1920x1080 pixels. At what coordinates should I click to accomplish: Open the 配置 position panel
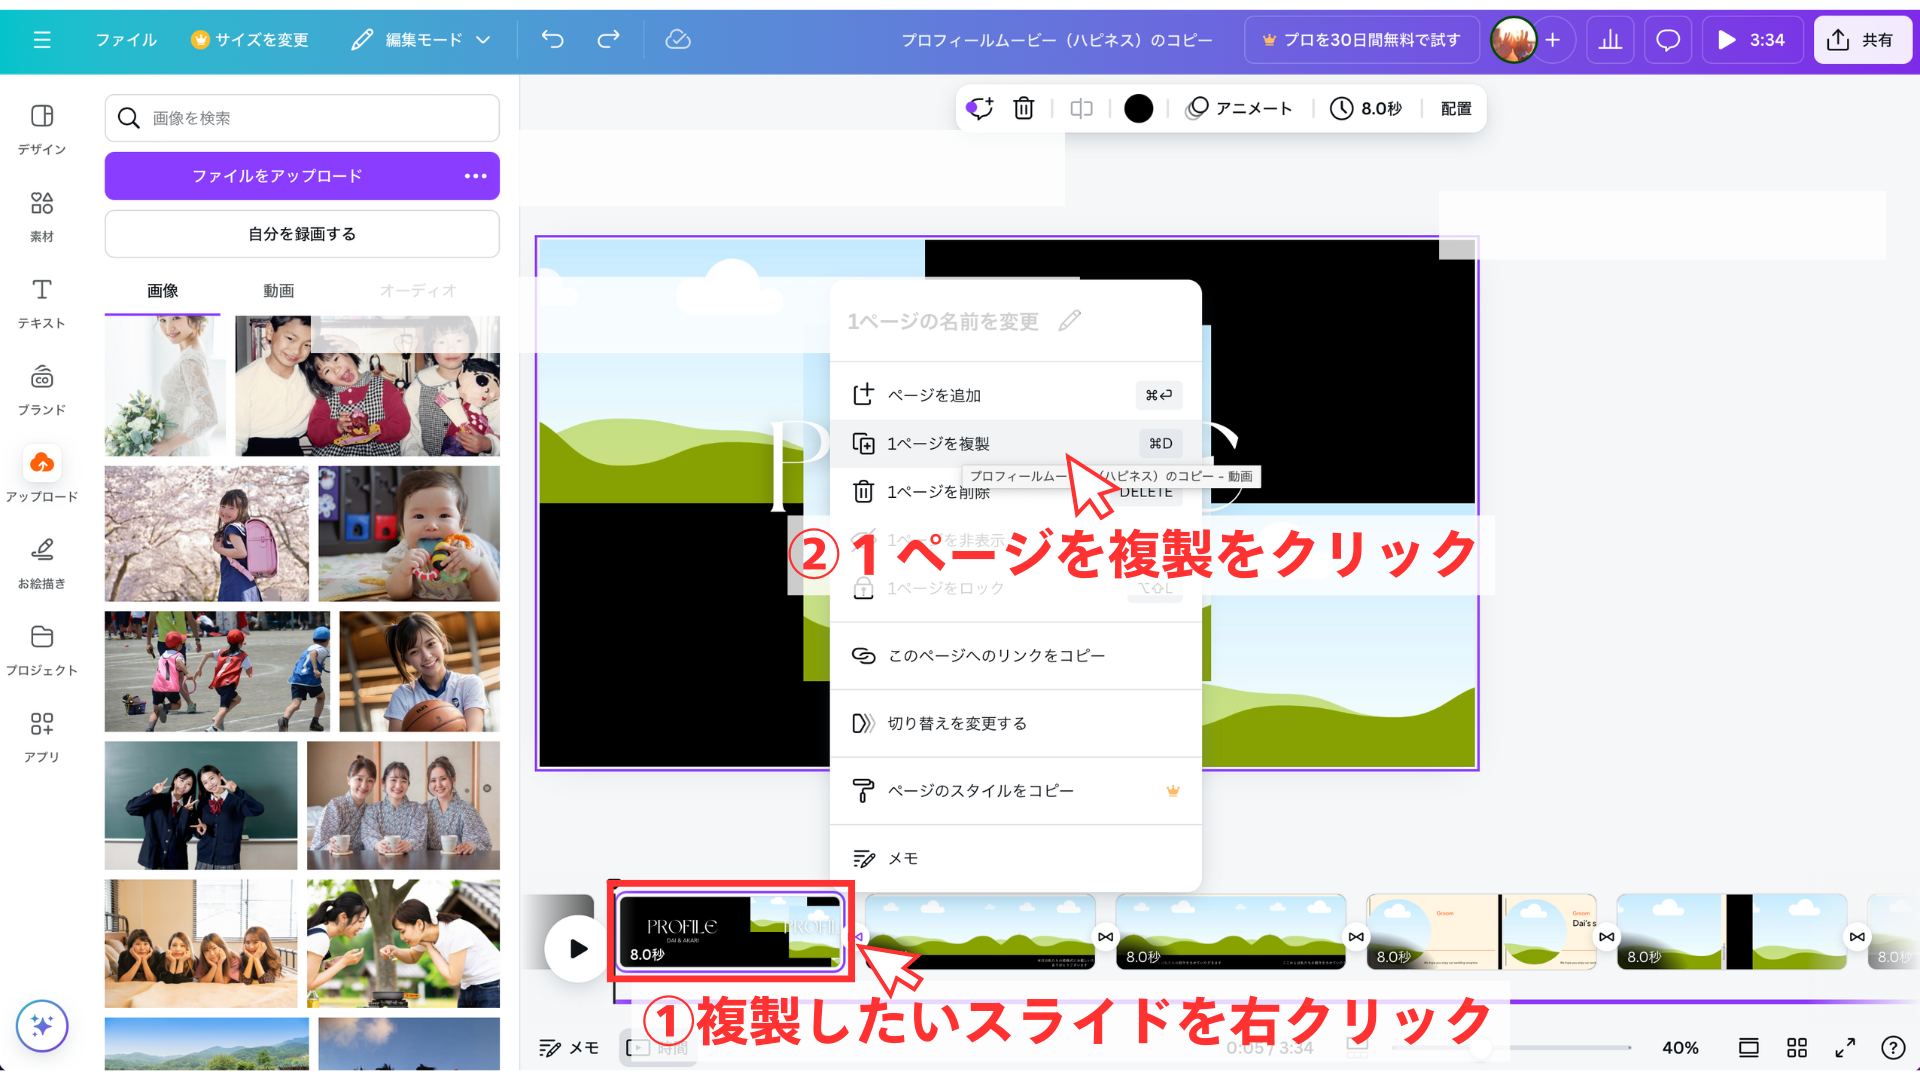(1456, 108)
